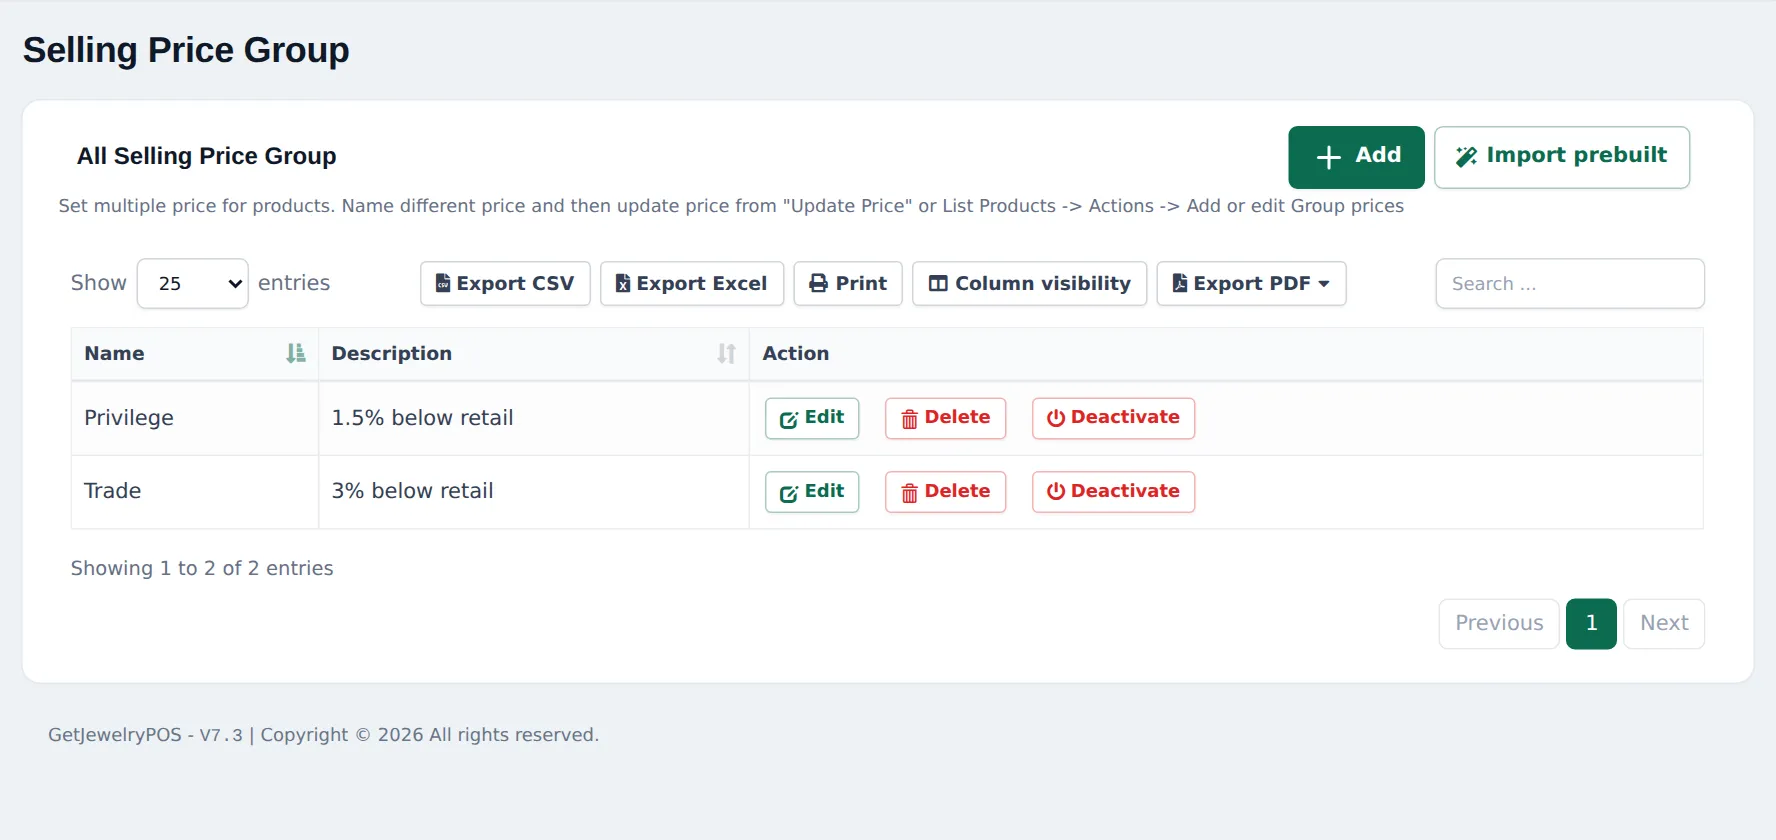
Task: Open the entries-per-page dropdown showing 25
Action: tap(192, 284)
